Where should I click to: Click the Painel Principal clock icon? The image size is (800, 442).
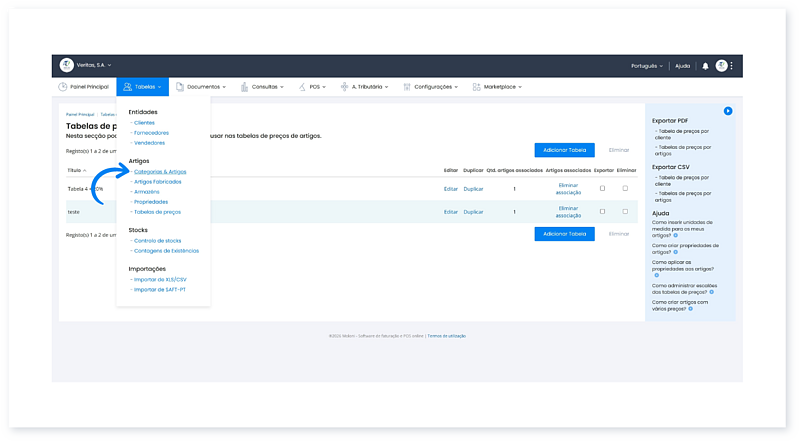tap(62, 87)
